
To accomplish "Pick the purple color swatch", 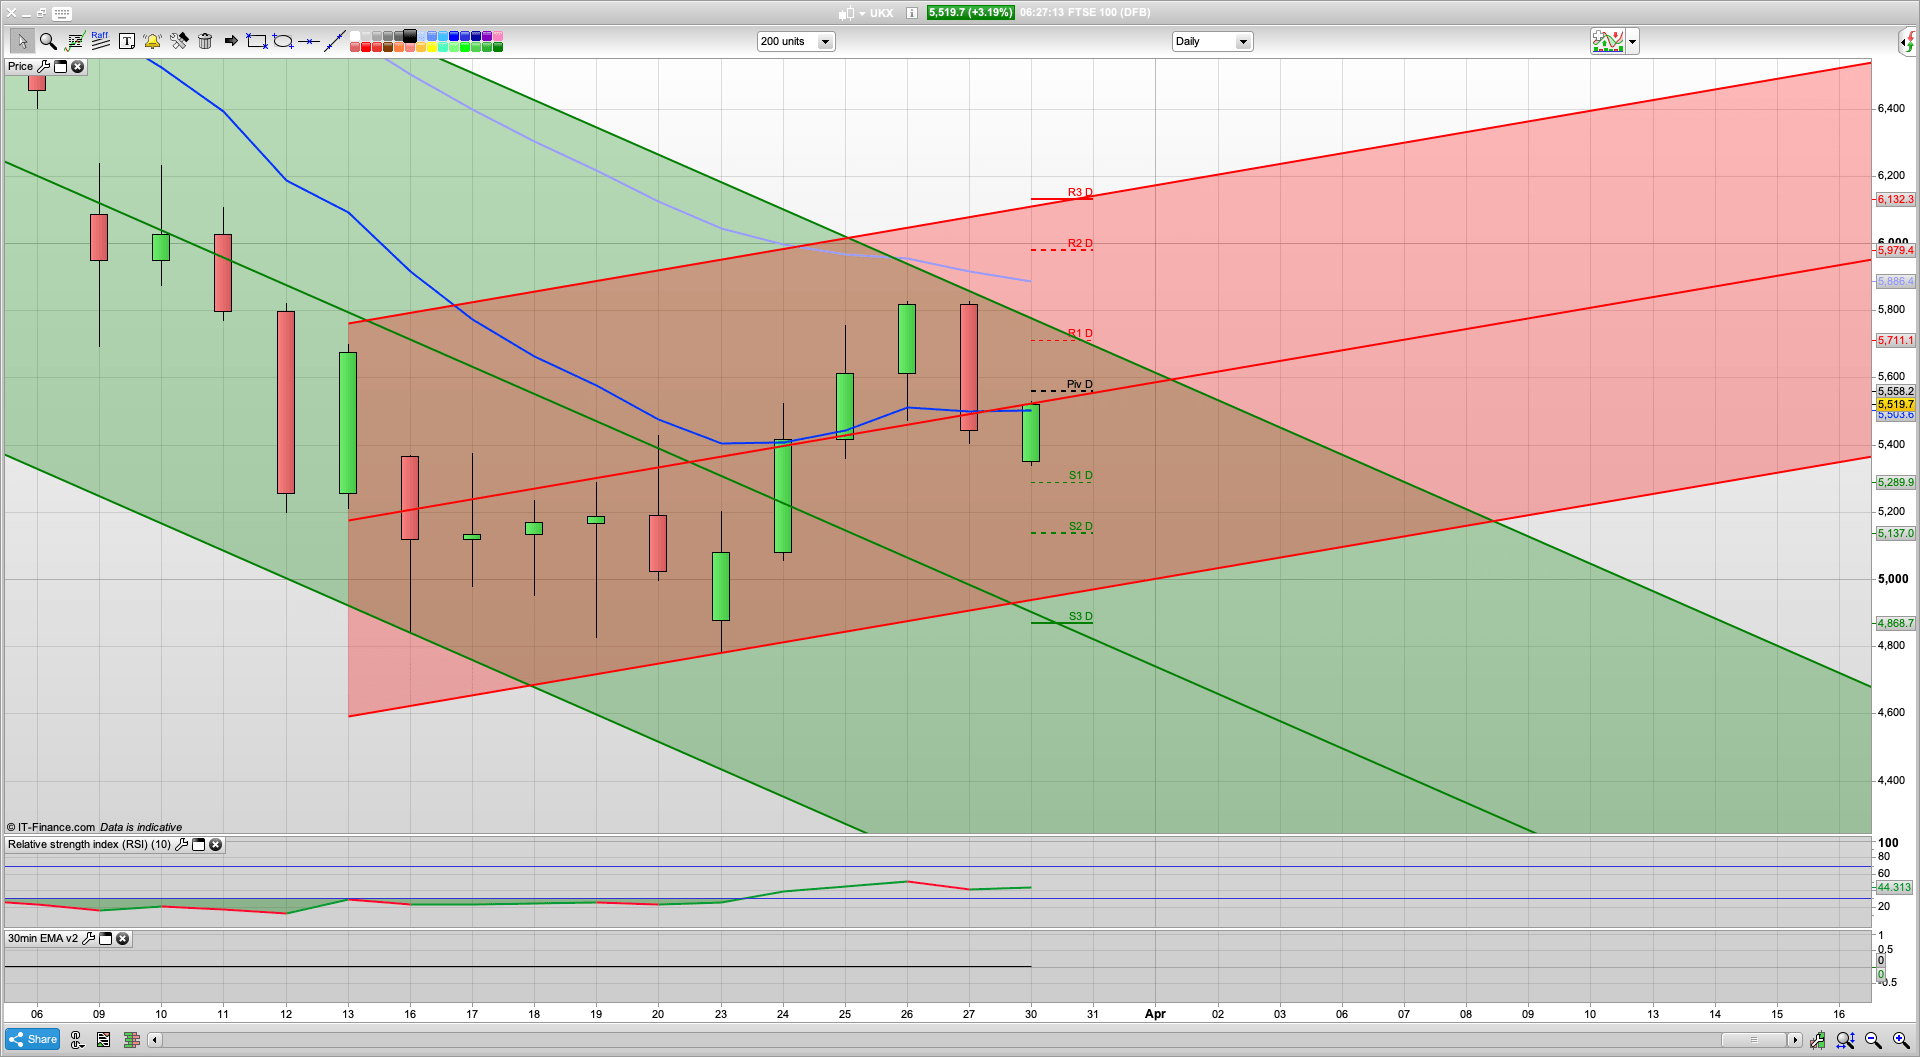I will point(487,36).
